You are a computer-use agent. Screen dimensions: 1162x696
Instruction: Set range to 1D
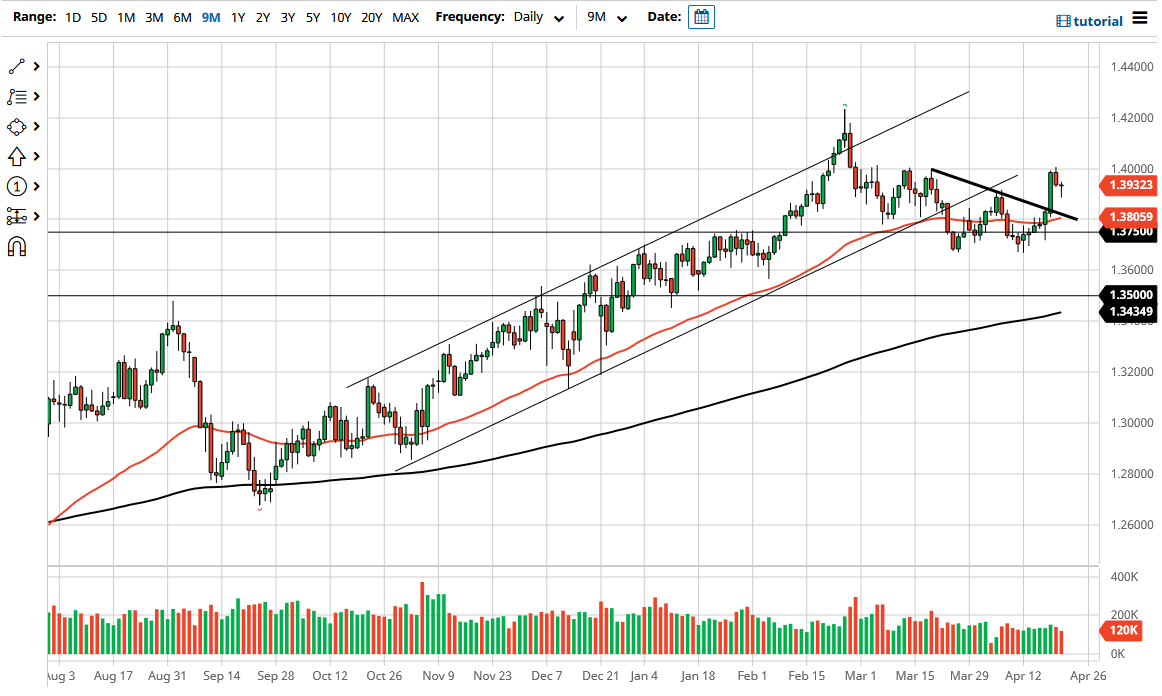(73, 17)
